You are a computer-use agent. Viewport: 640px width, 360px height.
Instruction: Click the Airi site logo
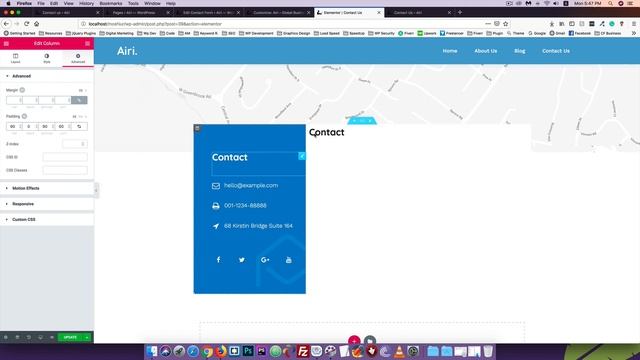coord(127,51)
